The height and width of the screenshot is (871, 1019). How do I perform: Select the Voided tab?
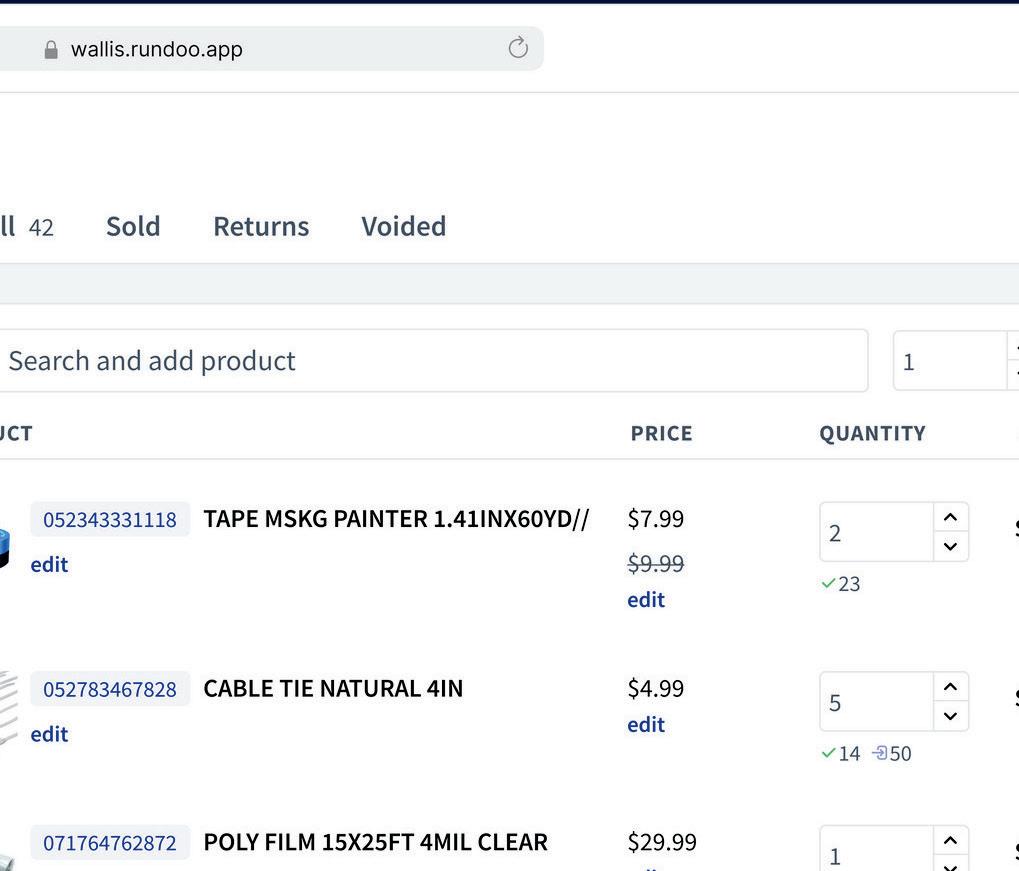pyautogui.click(x=403, y=226)
